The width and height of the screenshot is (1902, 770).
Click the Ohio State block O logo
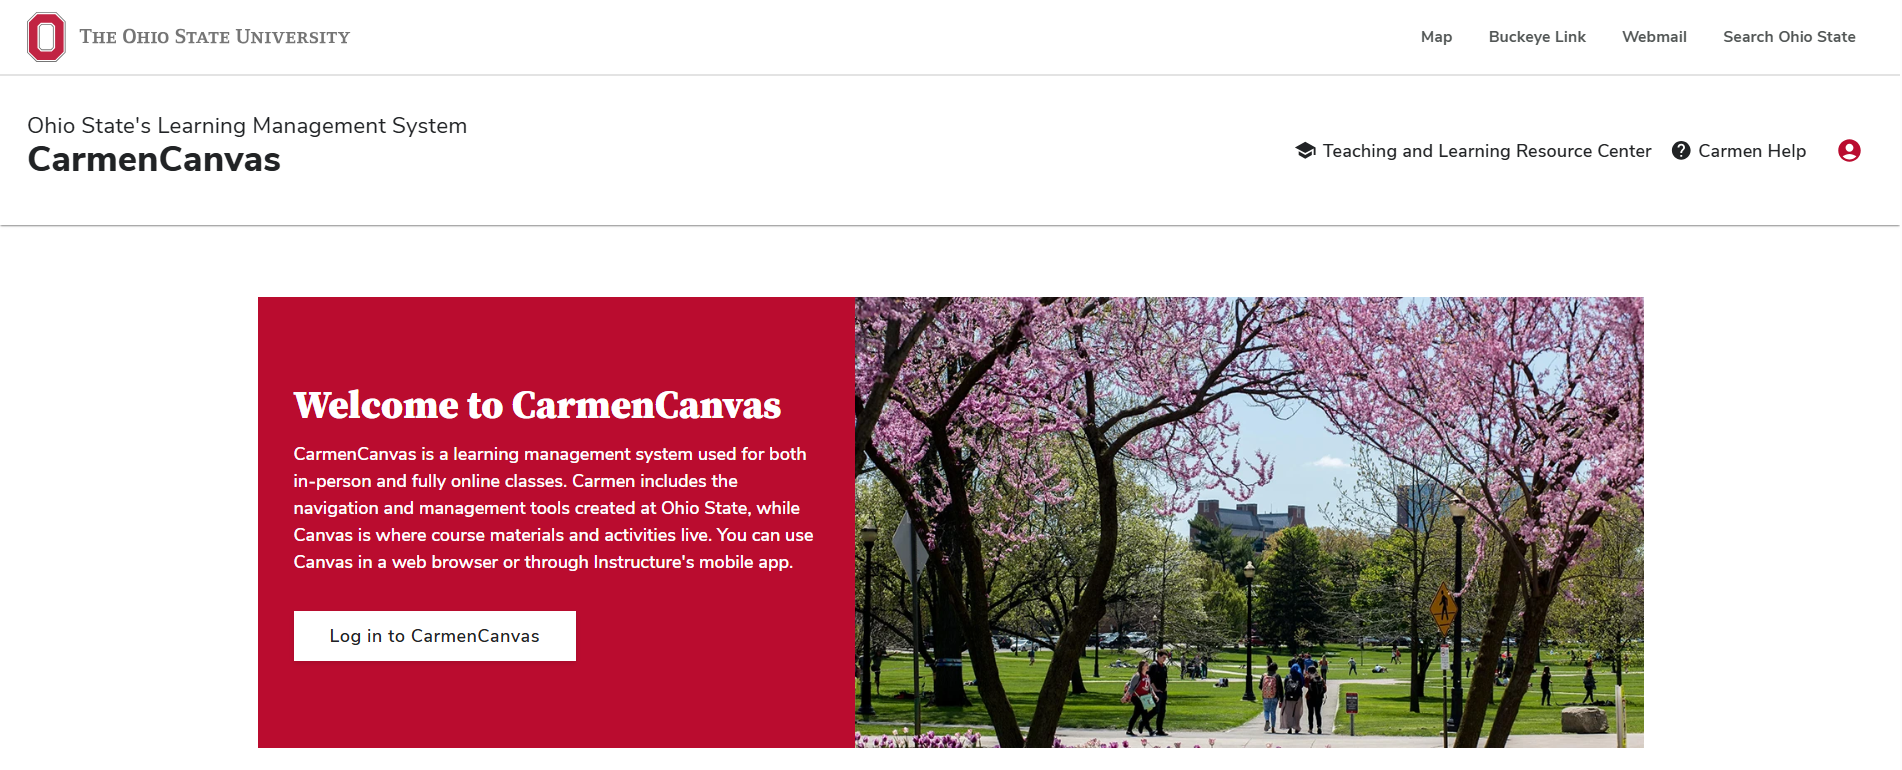[46, 37]
